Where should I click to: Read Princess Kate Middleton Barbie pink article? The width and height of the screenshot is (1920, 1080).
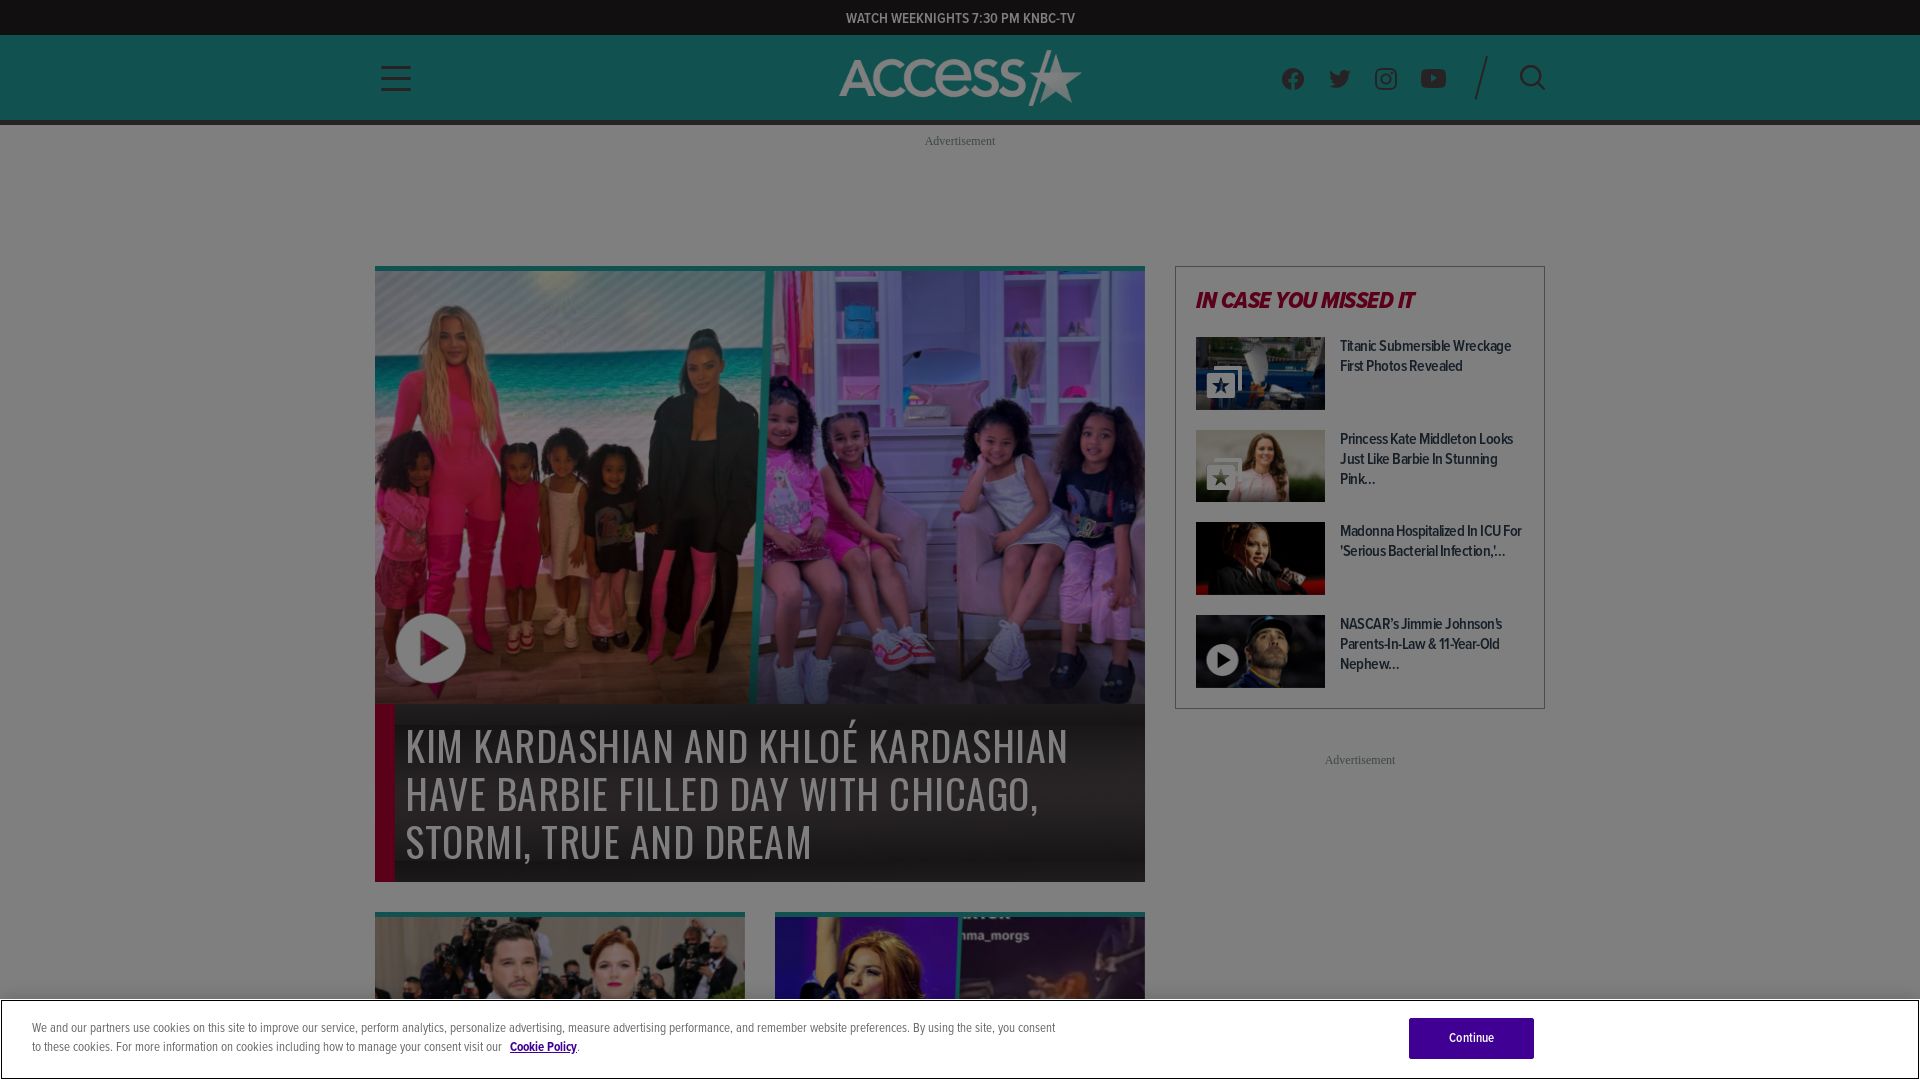[1426, 459]
